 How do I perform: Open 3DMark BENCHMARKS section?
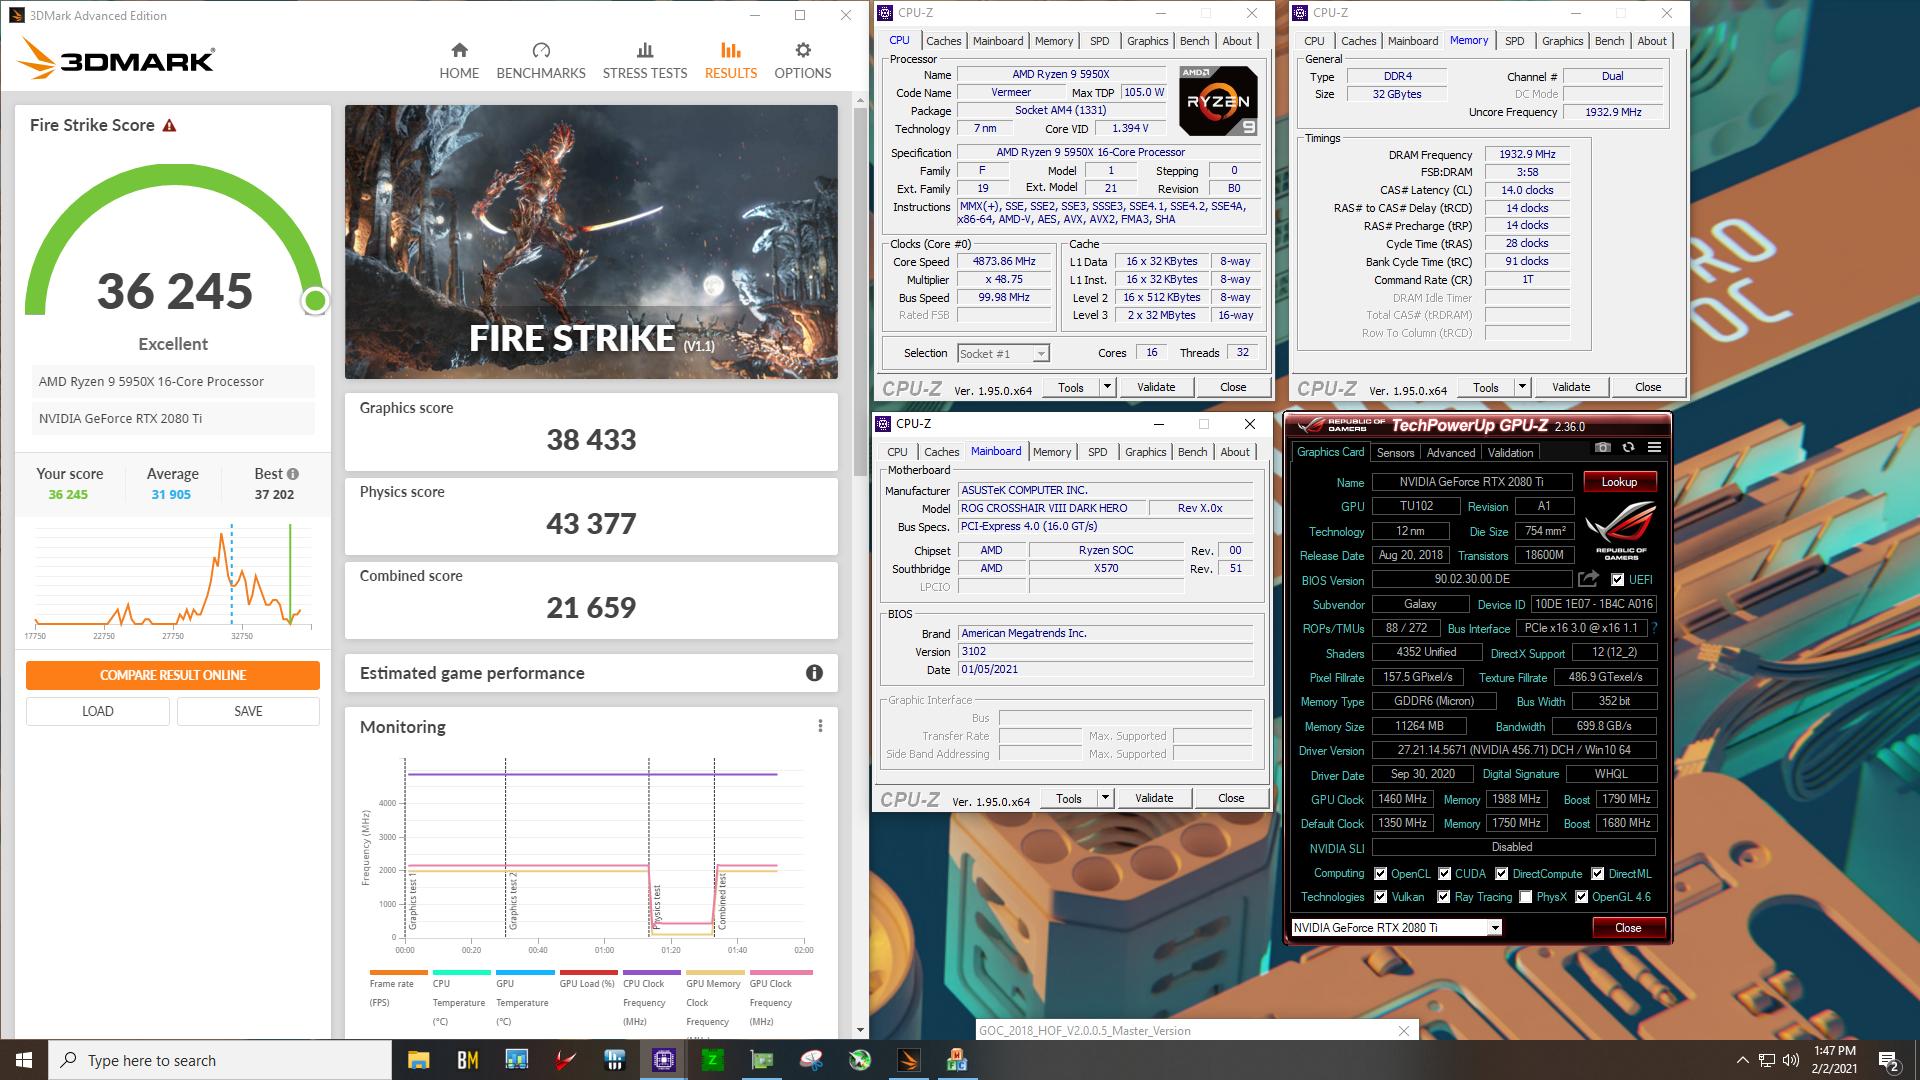pos(541,61)
